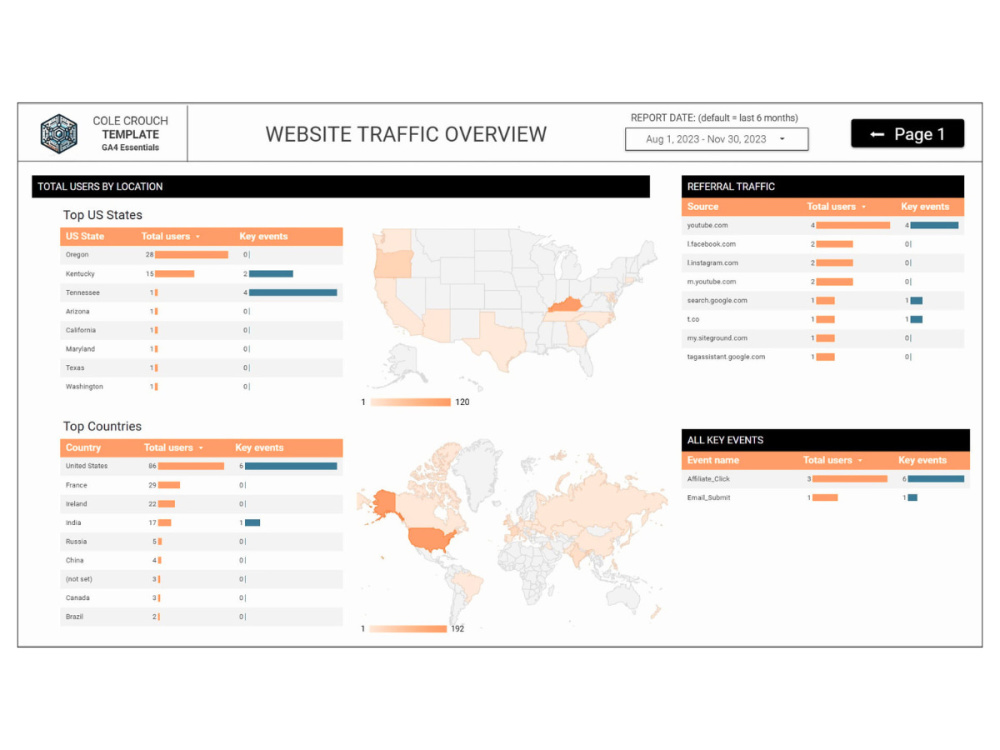Sort All Key Events by Total users
This screenshot has height=750, width=1000.
coord(832,460)
